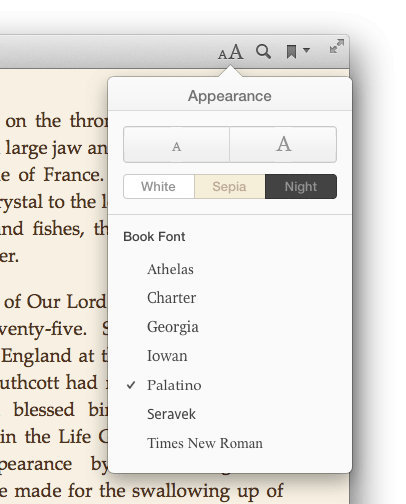406x504 pixels.
Task: Open the search magnifier in toolbar
Action: (263, 52)
